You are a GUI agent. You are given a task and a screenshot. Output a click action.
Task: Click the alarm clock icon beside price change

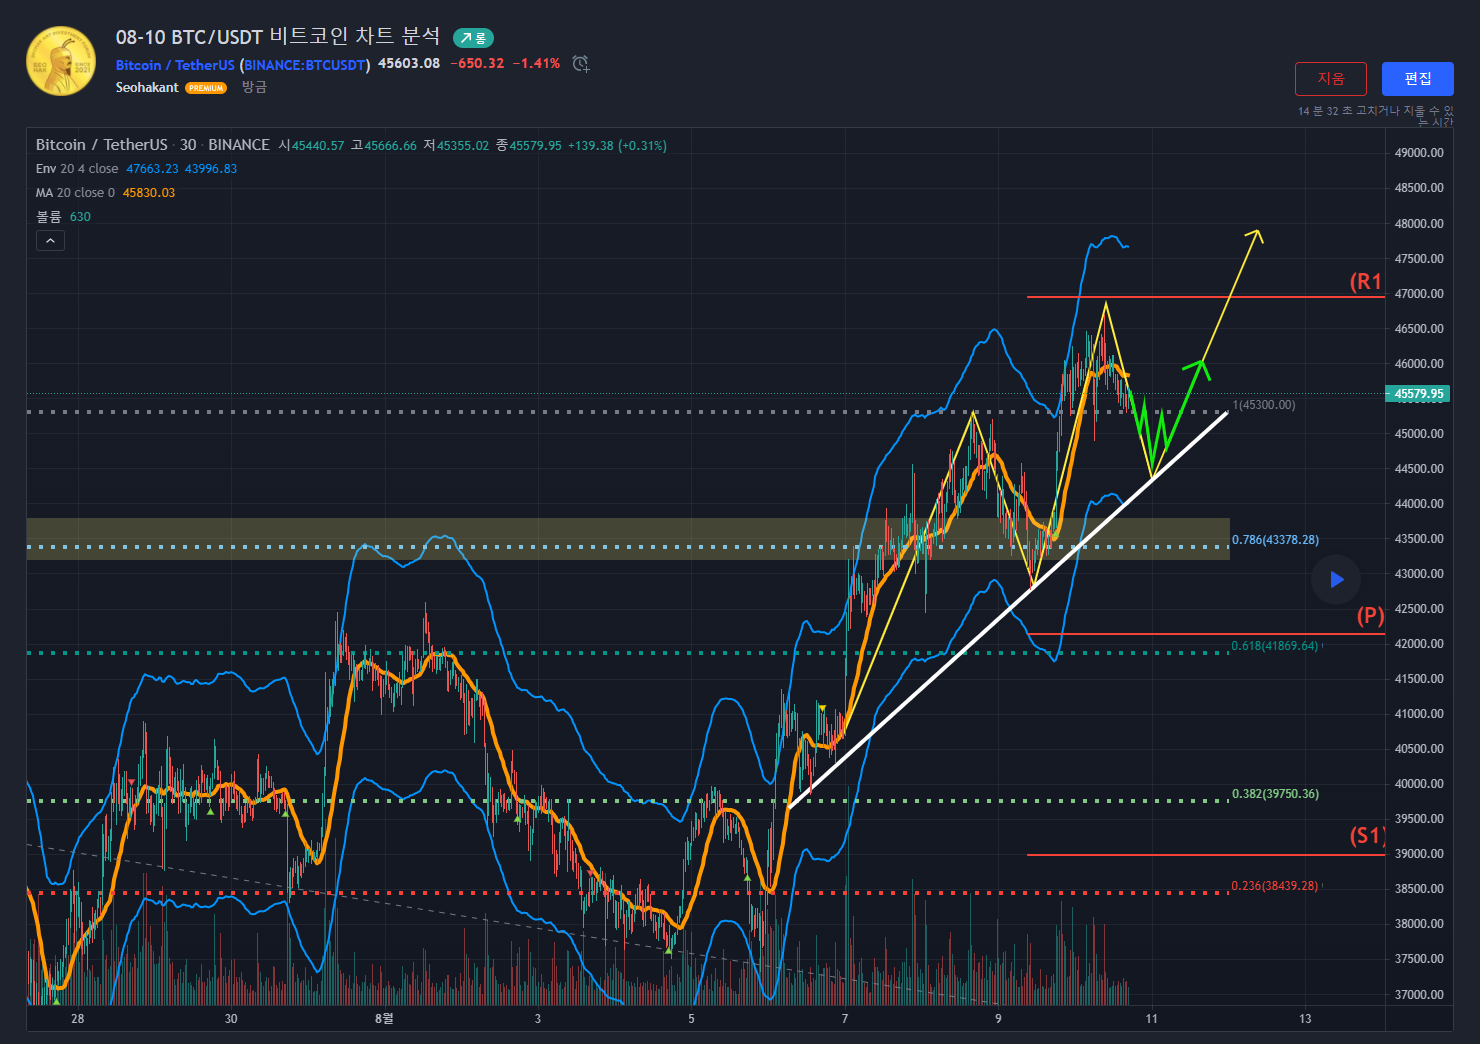click(580, 64)
